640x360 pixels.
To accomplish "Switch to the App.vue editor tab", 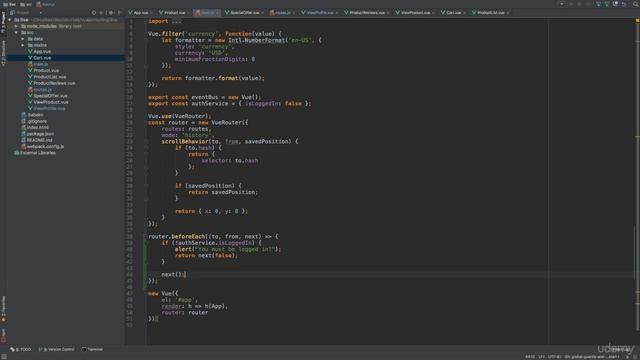I will (x=139, y=13).
